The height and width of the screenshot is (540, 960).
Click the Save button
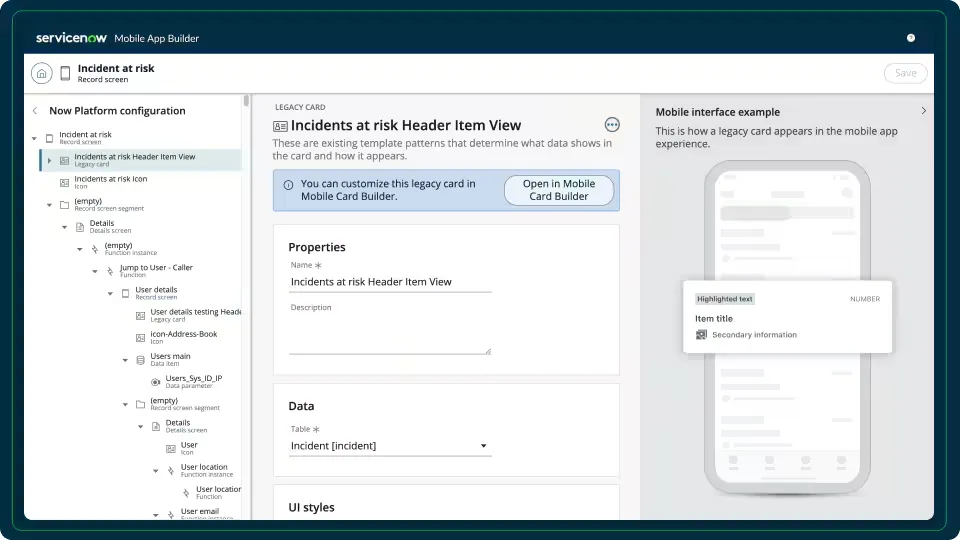click(x=906, y=73)
